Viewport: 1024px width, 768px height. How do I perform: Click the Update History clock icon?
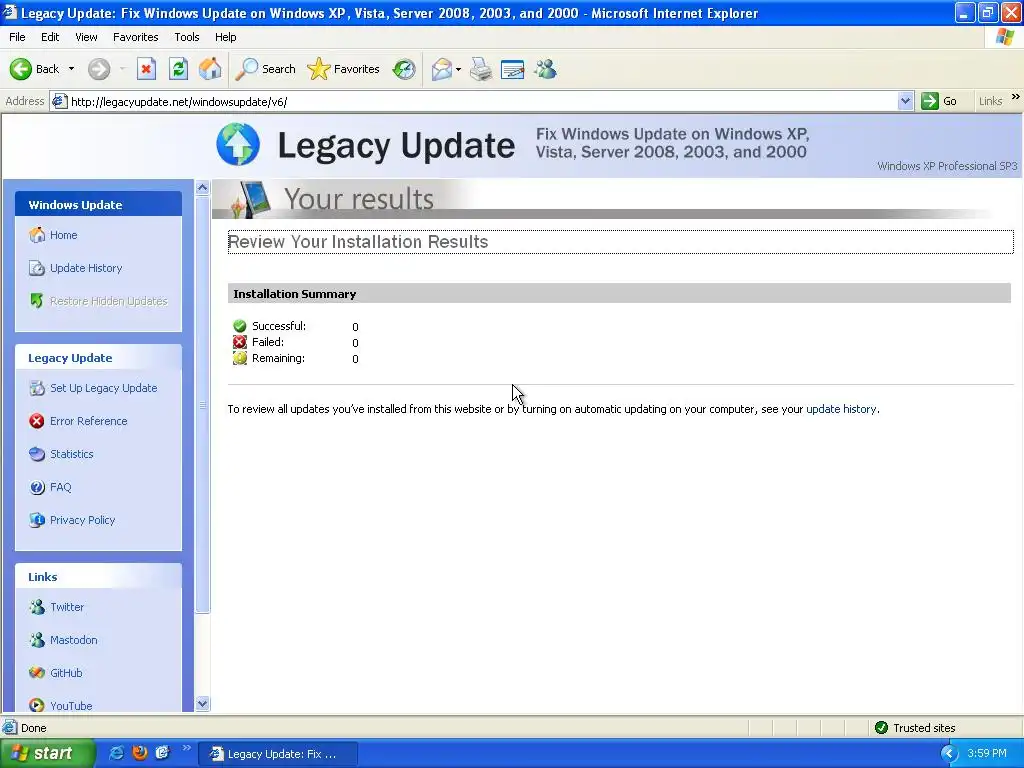click(x=37, y=268)
